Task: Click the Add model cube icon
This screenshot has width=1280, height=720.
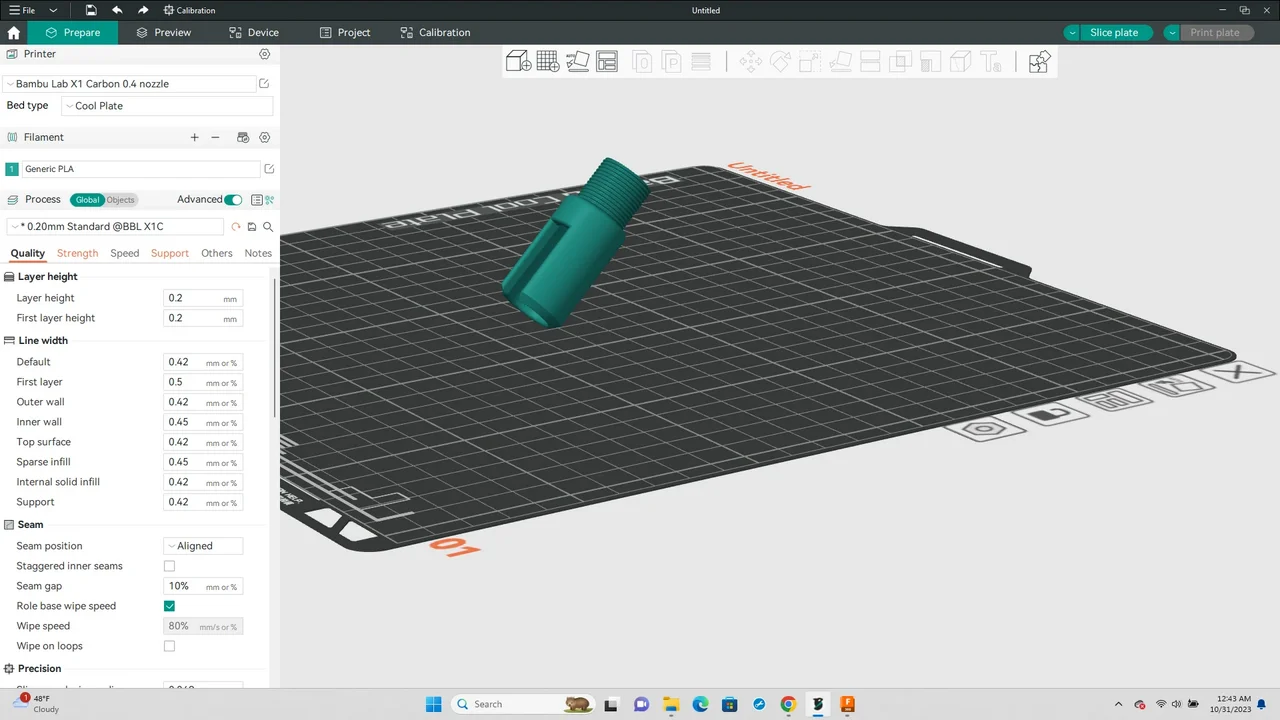Action: pos(518,62)
